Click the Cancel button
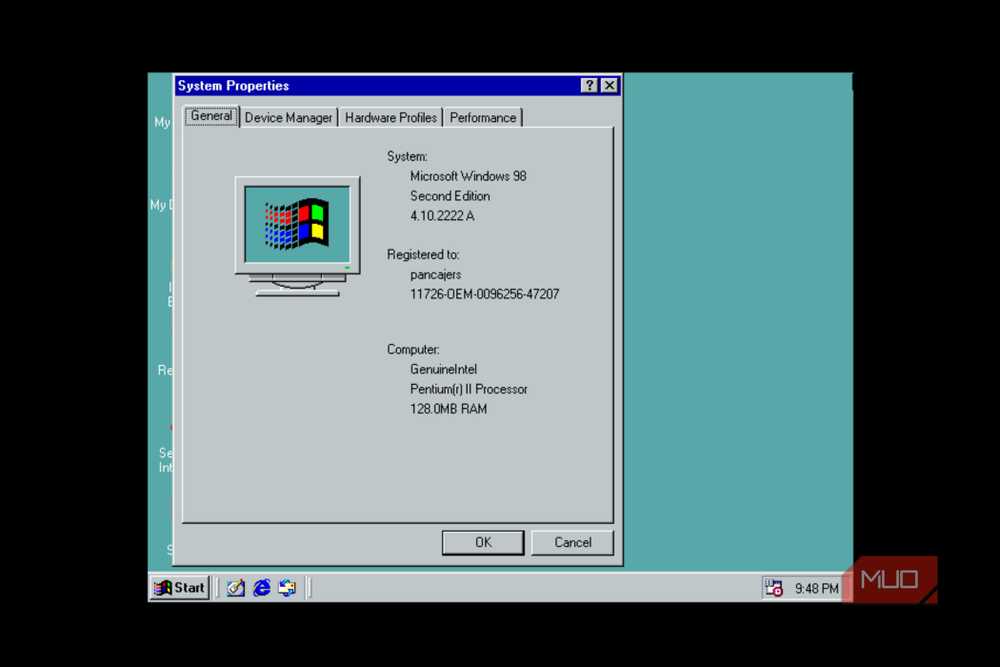Viewport: 1000px width, 667px height. [x=572, y=542]
